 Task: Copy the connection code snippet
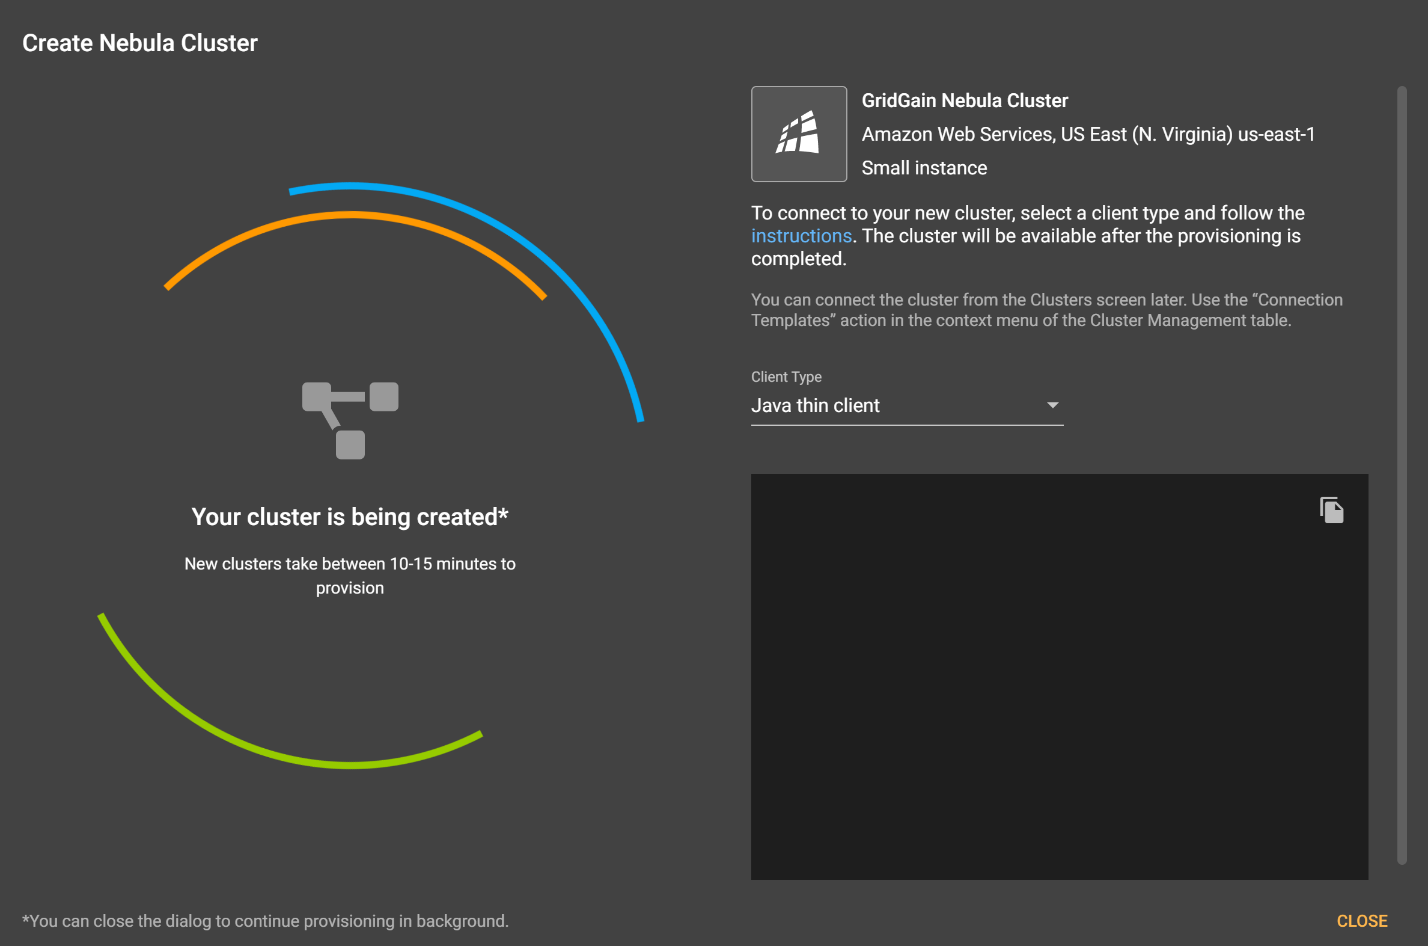[1331, 510]
